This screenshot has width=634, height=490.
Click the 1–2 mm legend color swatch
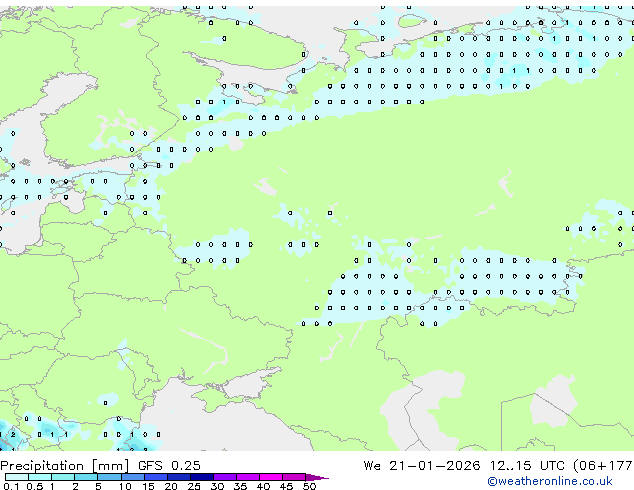(x=63, y=477)
